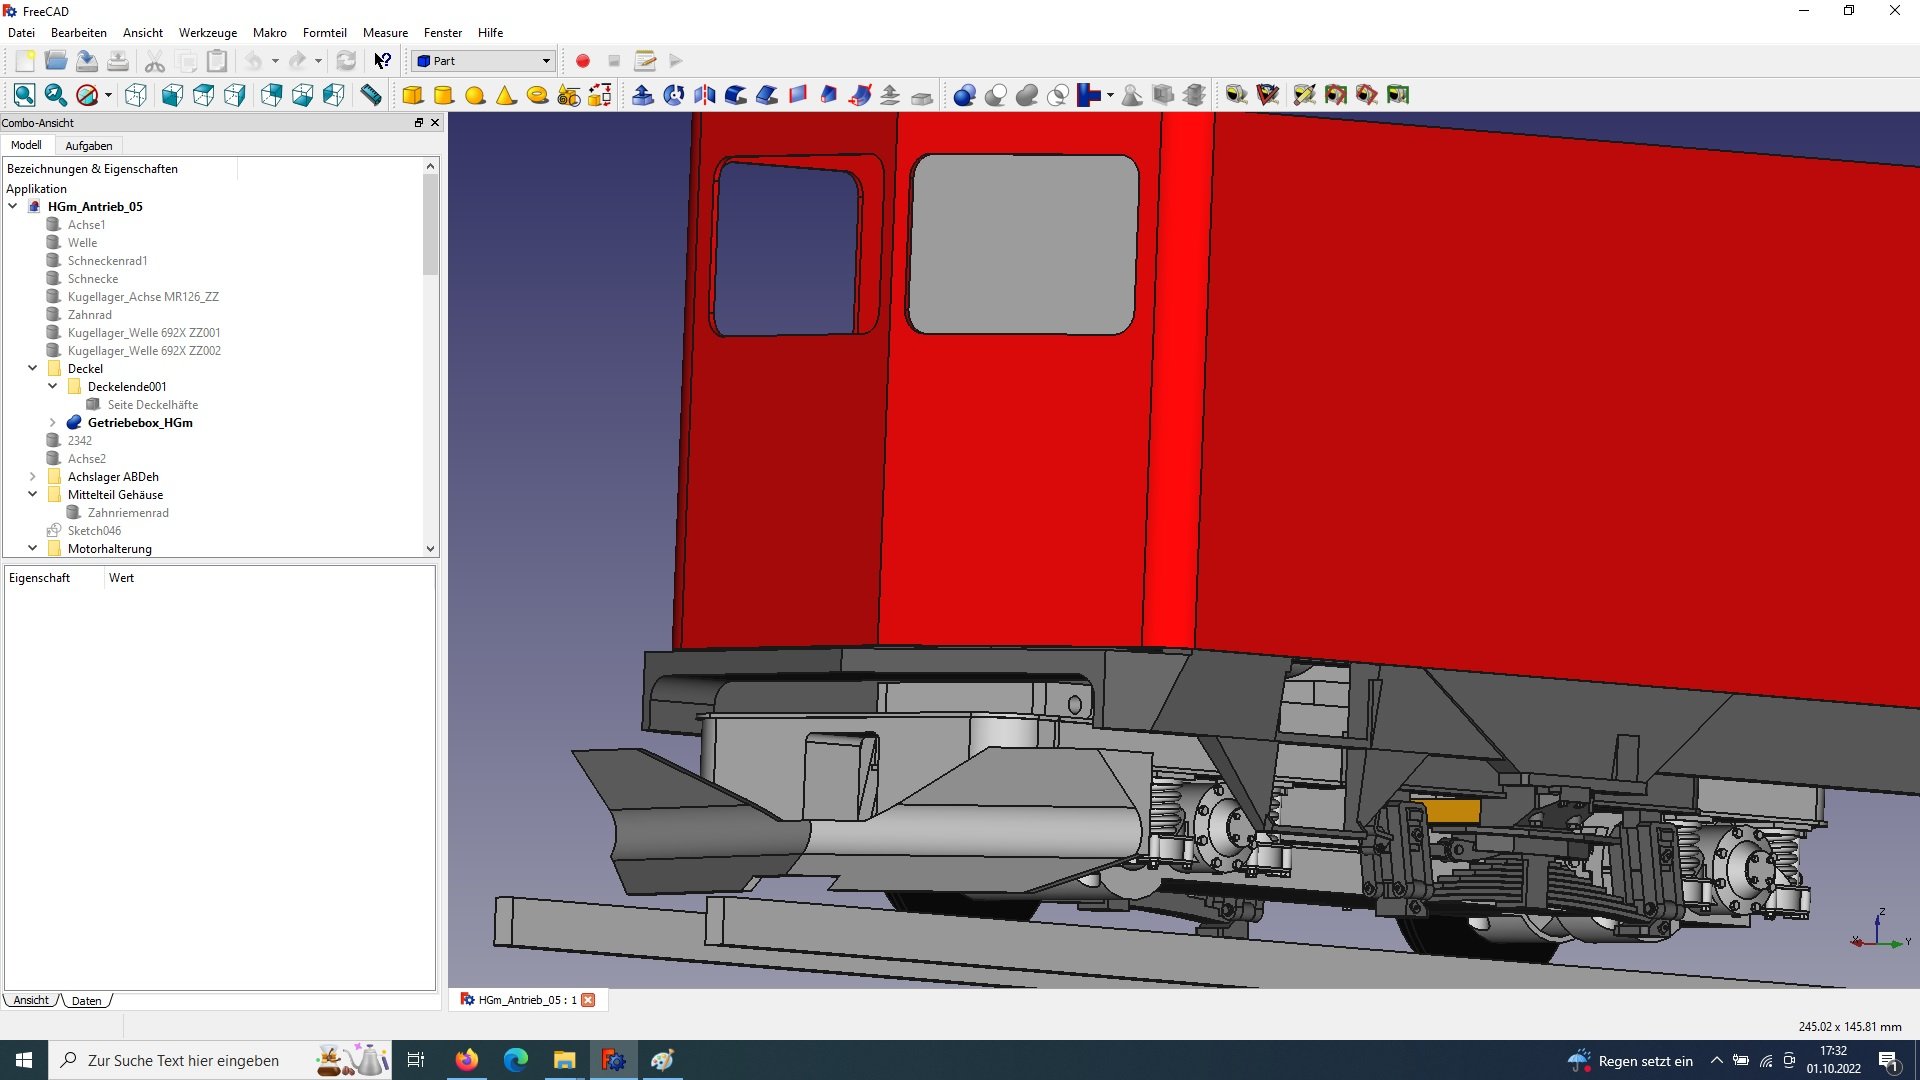The width and height of the screenshot is (1920, 1080).
Task: Click the Boolean blue spheres icon
Action: [964, 95]
